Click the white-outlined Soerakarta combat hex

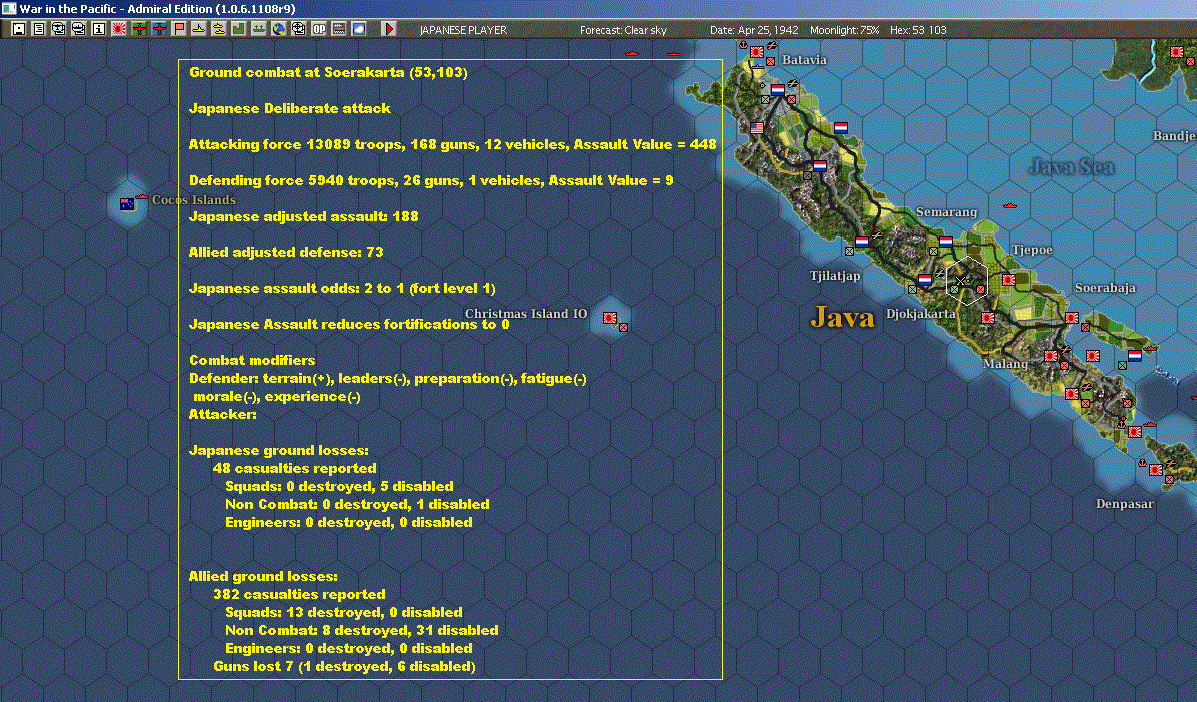point(966,281)
